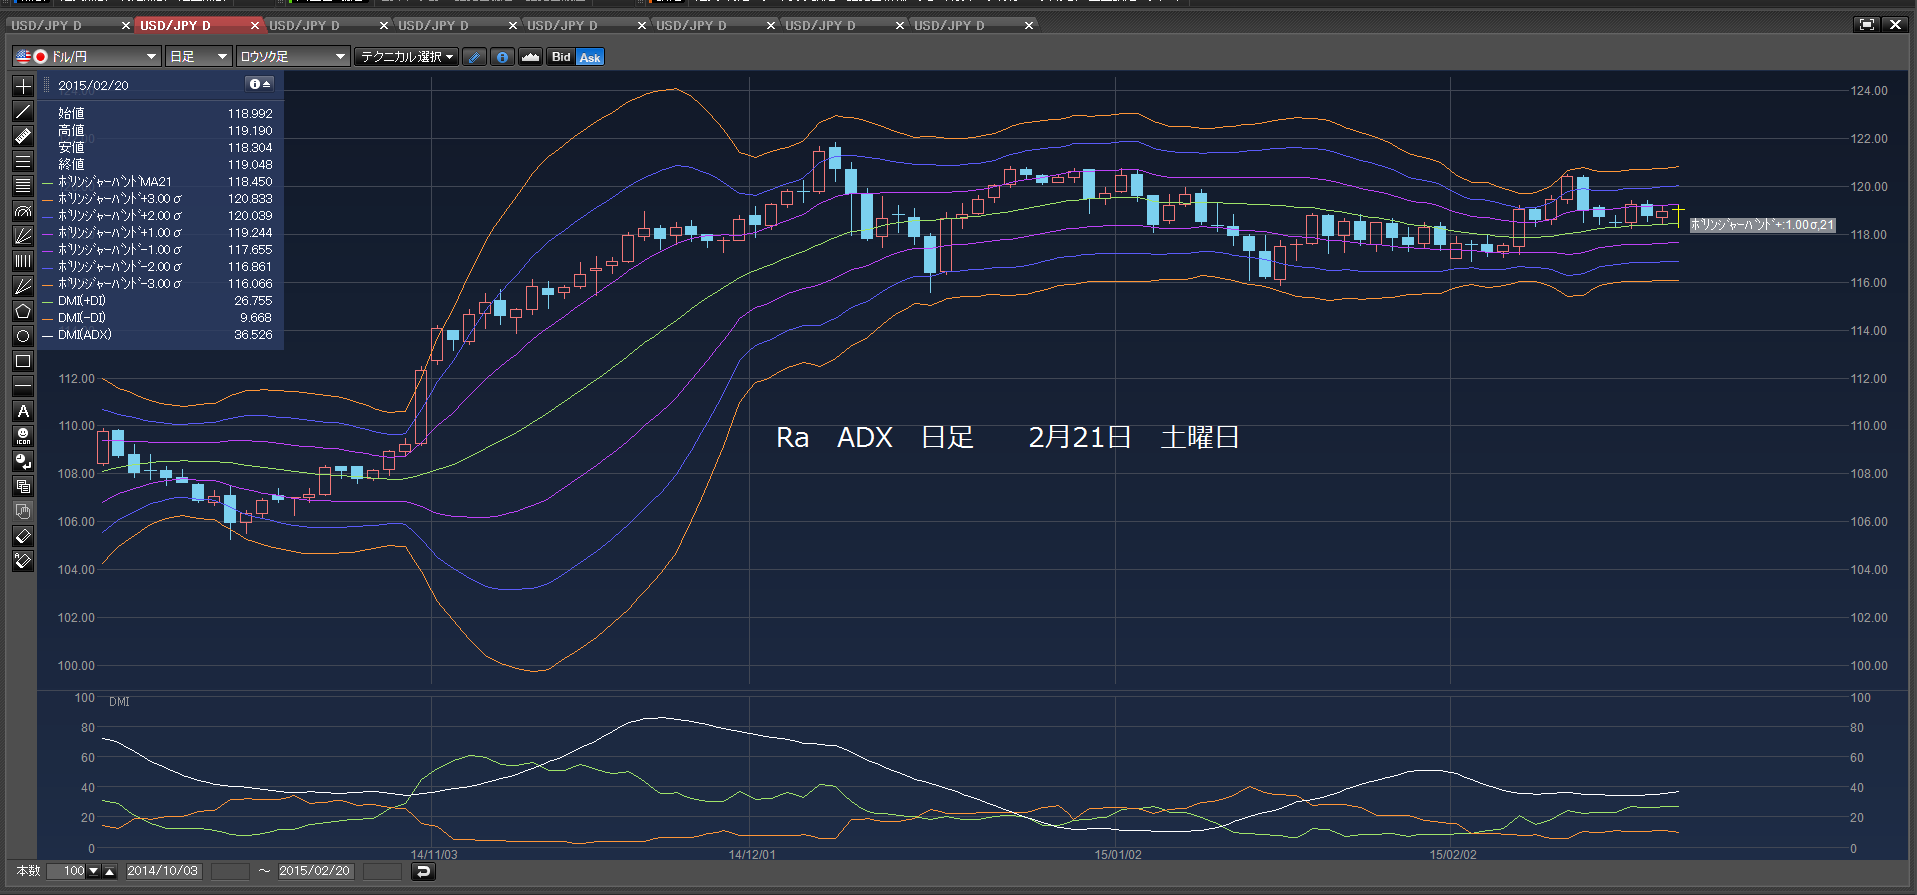The height and width of the screenshot is (895, 1917).
Task: Open the ICON stamp tool
Action: 23,436
